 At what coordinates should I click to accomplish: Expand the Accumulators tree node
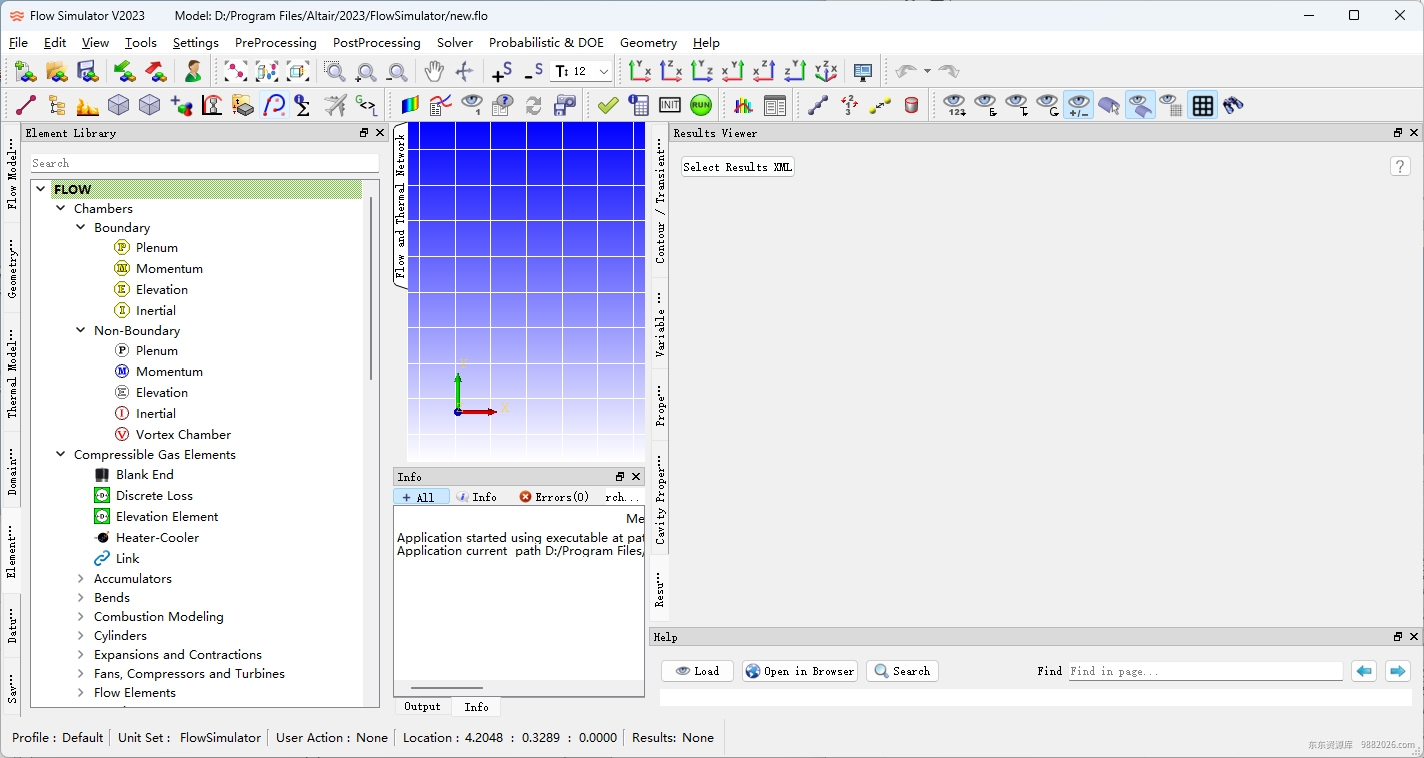81,578
